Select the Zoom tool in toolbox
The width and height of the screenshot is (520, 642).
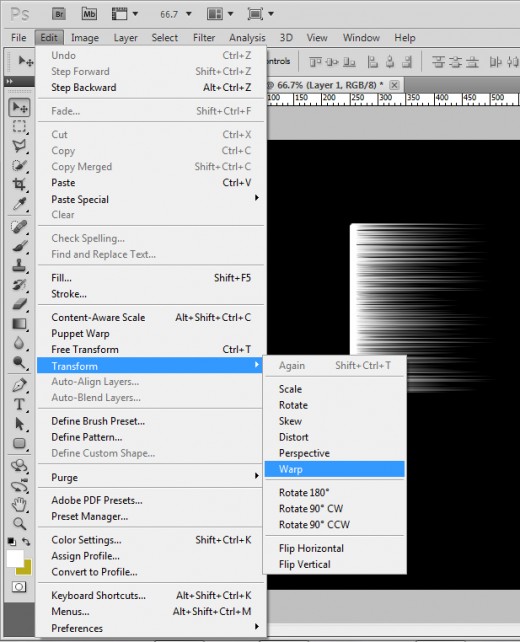[x=19, y=523]
